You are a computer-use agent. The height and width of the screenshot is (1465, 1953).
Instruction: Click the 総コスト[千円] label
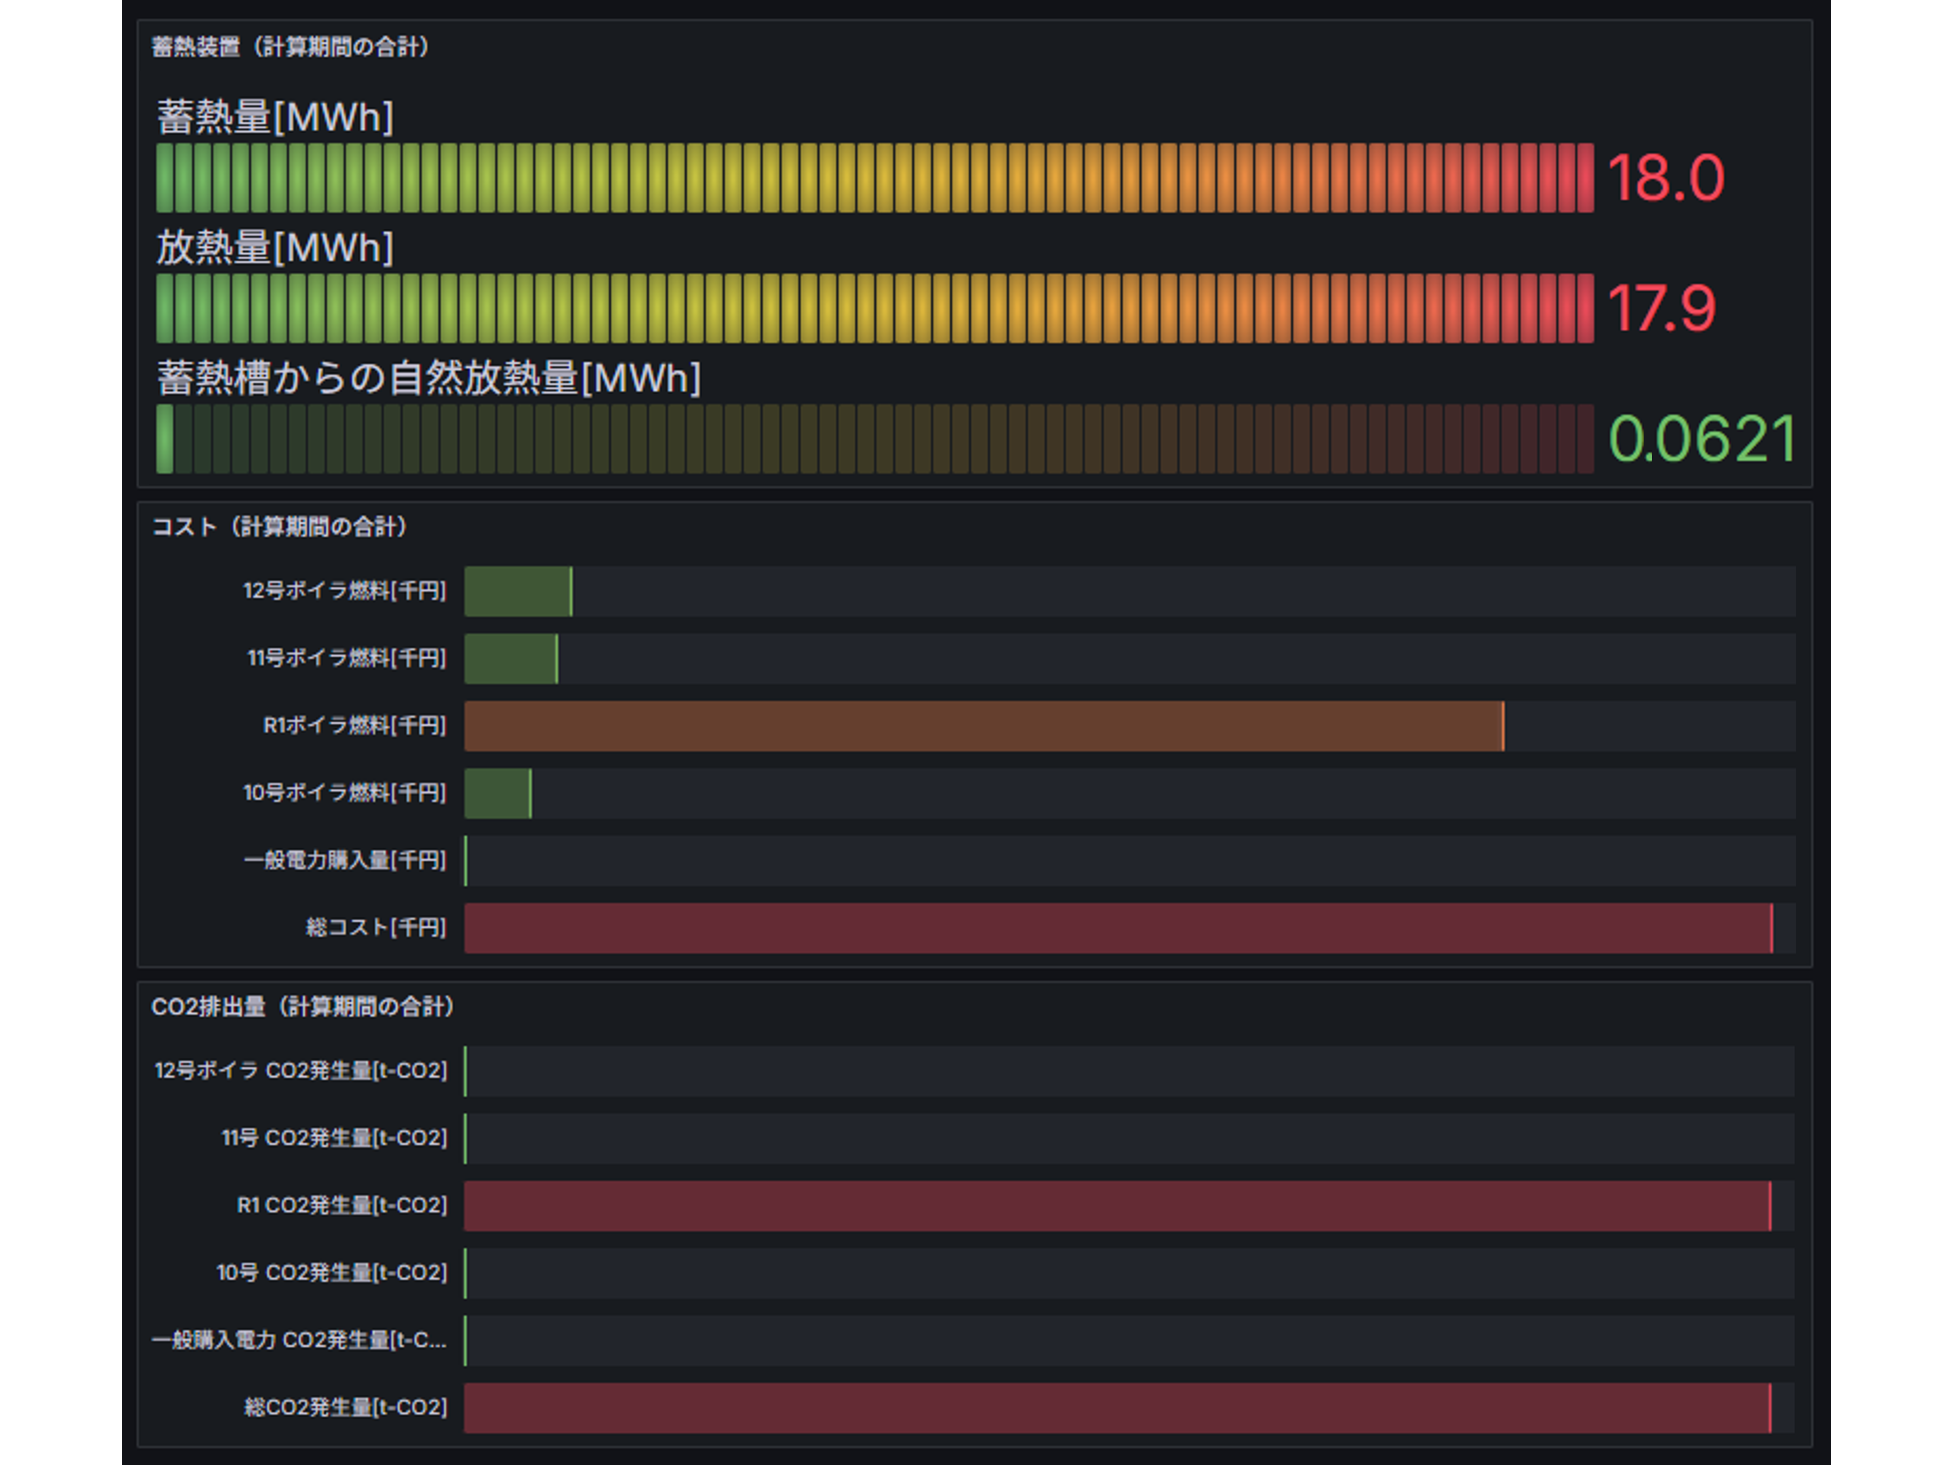[376, 928]
